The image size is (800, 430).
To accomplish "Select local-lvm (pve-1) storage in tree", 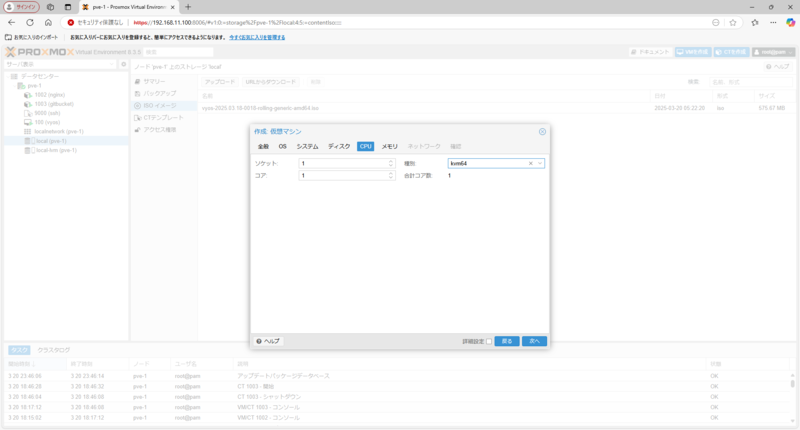I will coord(66,150).
